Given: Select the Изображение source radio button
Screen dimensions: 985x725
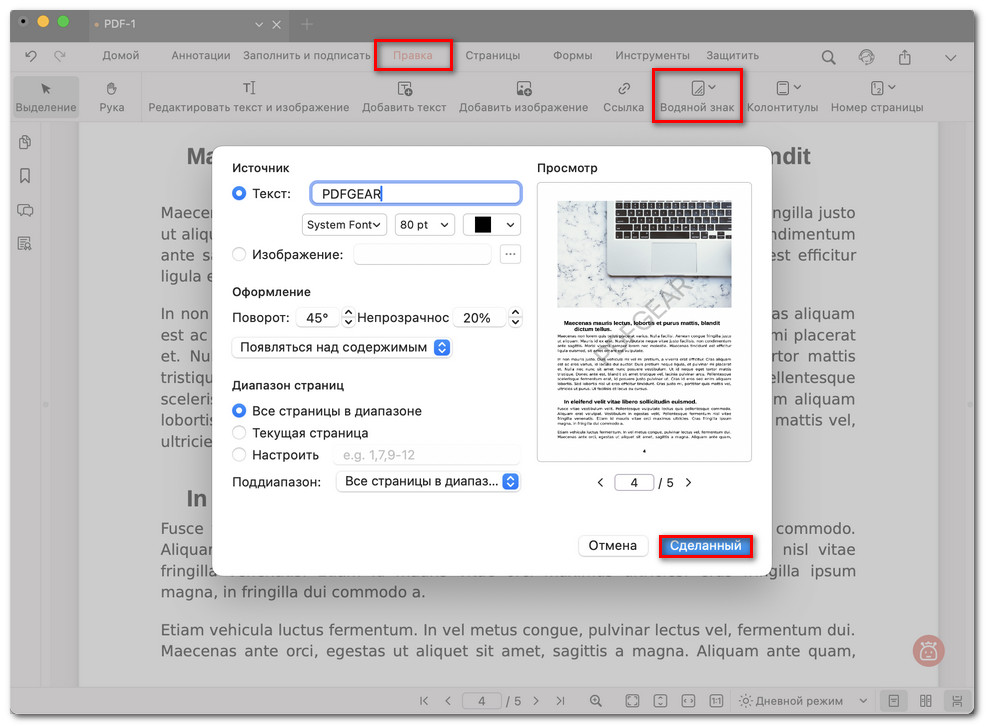Looking at the screenshot, I should coord(239,254).
